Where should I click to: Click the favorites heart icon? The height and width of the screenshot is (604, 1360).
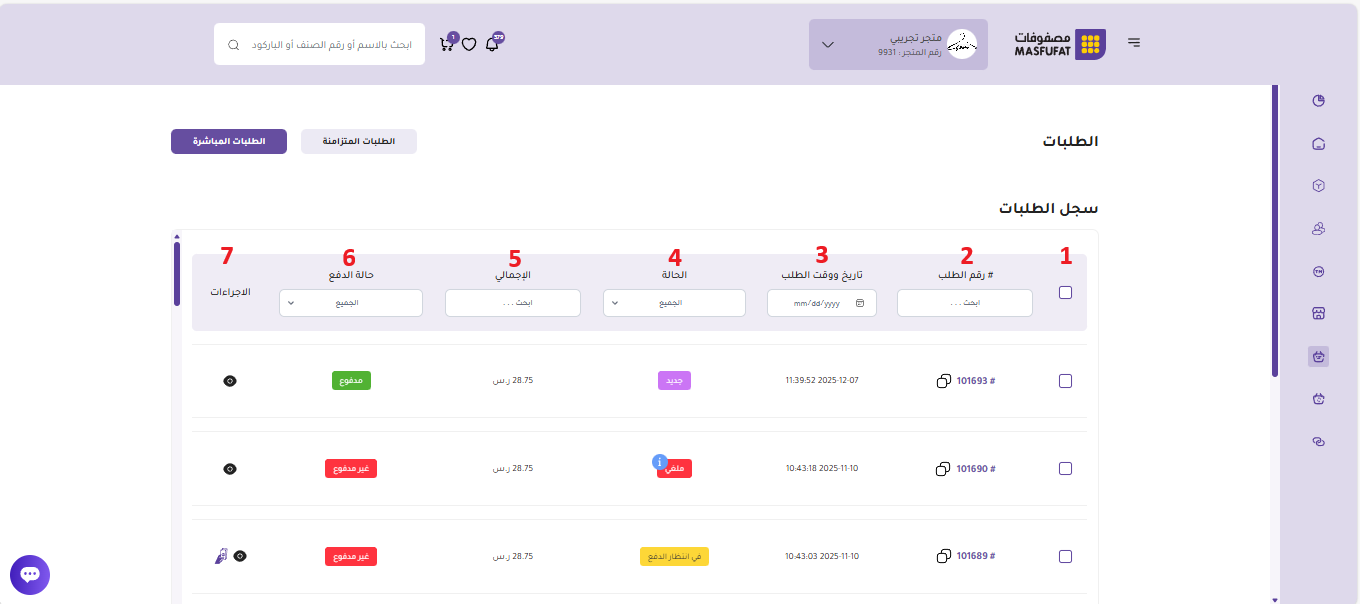469,44
